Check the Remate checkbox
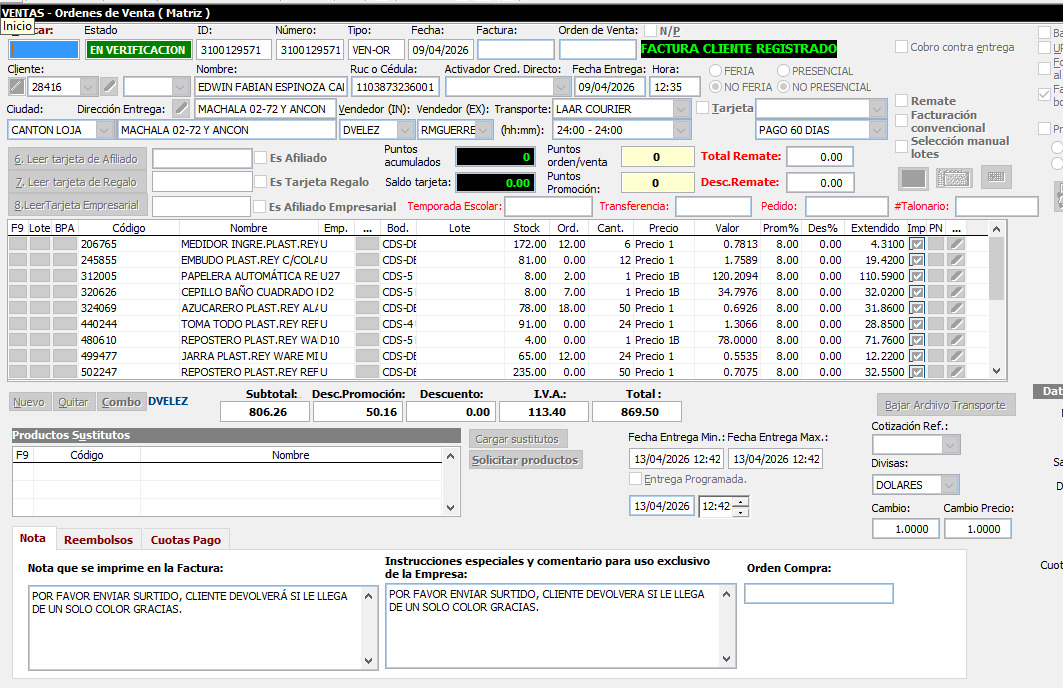This screenshot has width=1063, height=688. coord(902,101)
